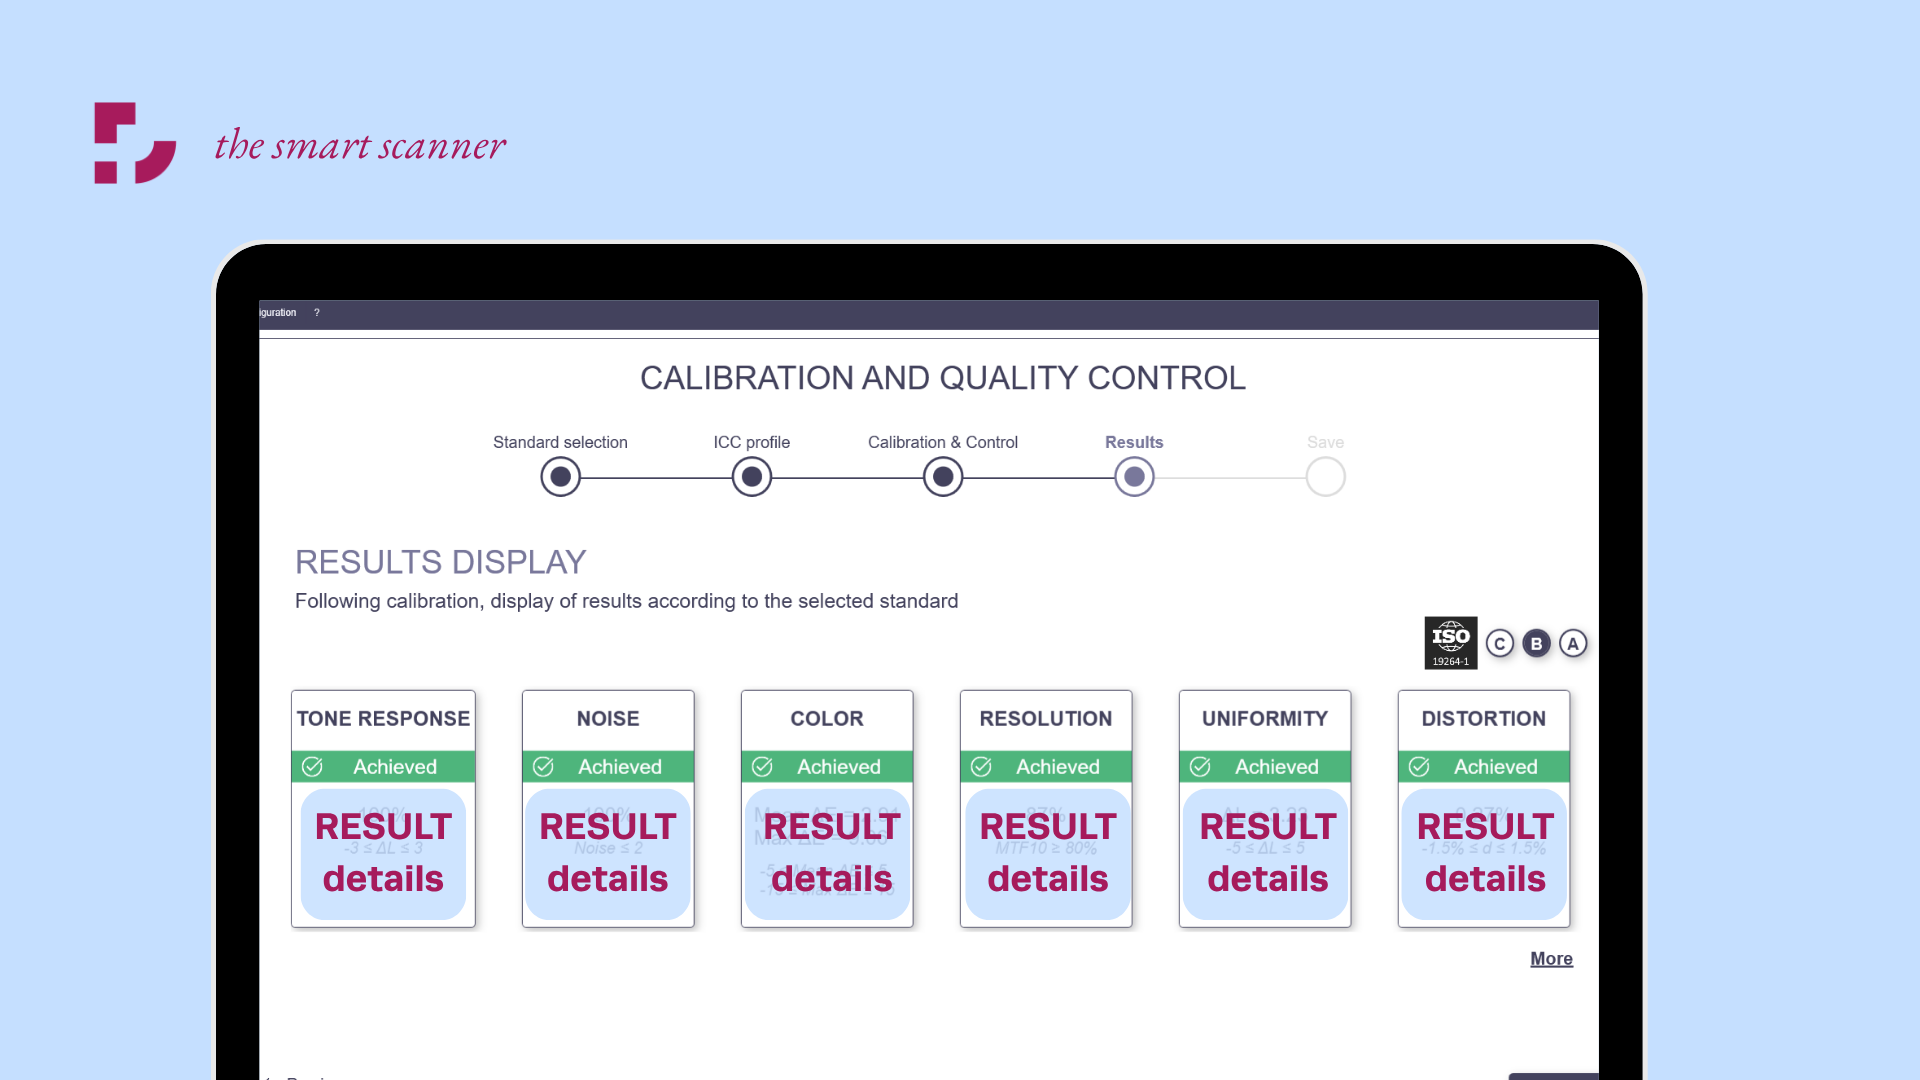Viewport: 1920px width, 1080px height.
Task: Open the ? help menu
Action: pos(317,313)
